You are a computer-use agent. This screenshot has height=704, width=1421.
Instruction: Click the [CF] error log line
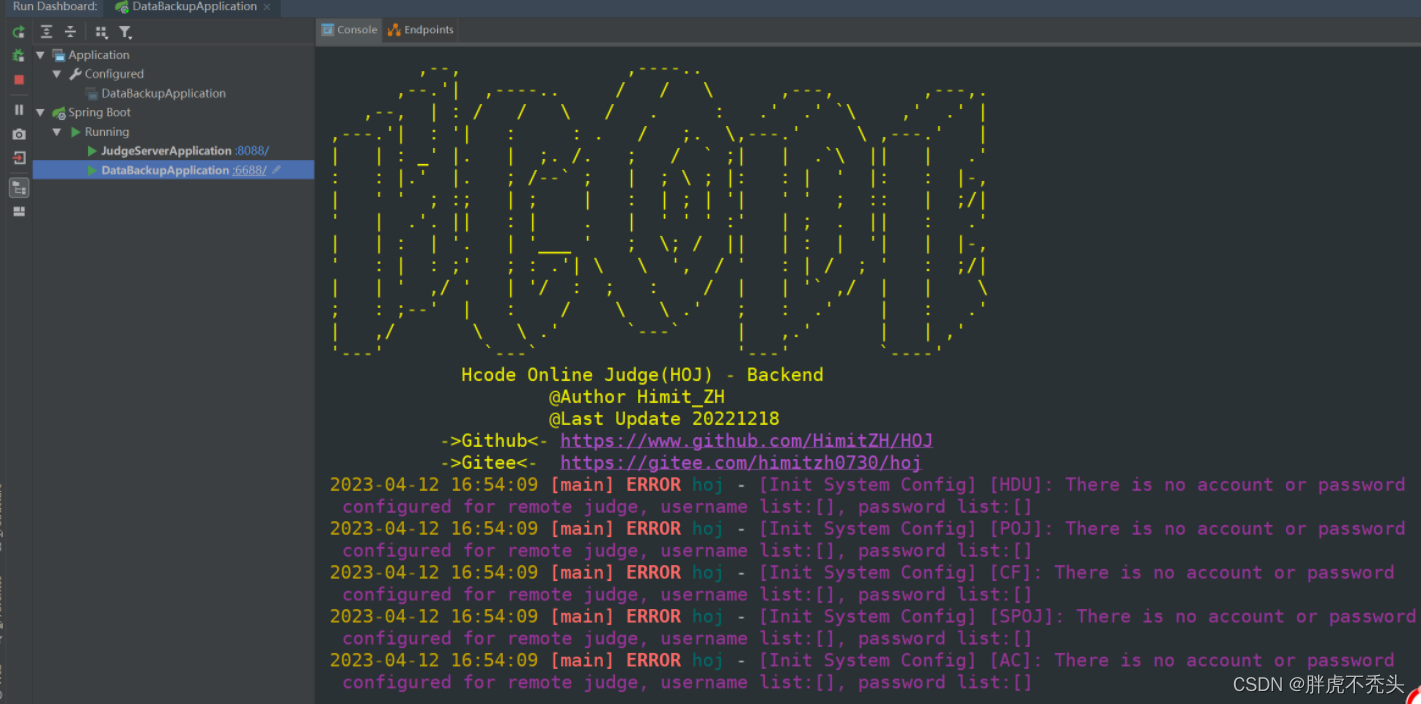click(x=862, y=584)
